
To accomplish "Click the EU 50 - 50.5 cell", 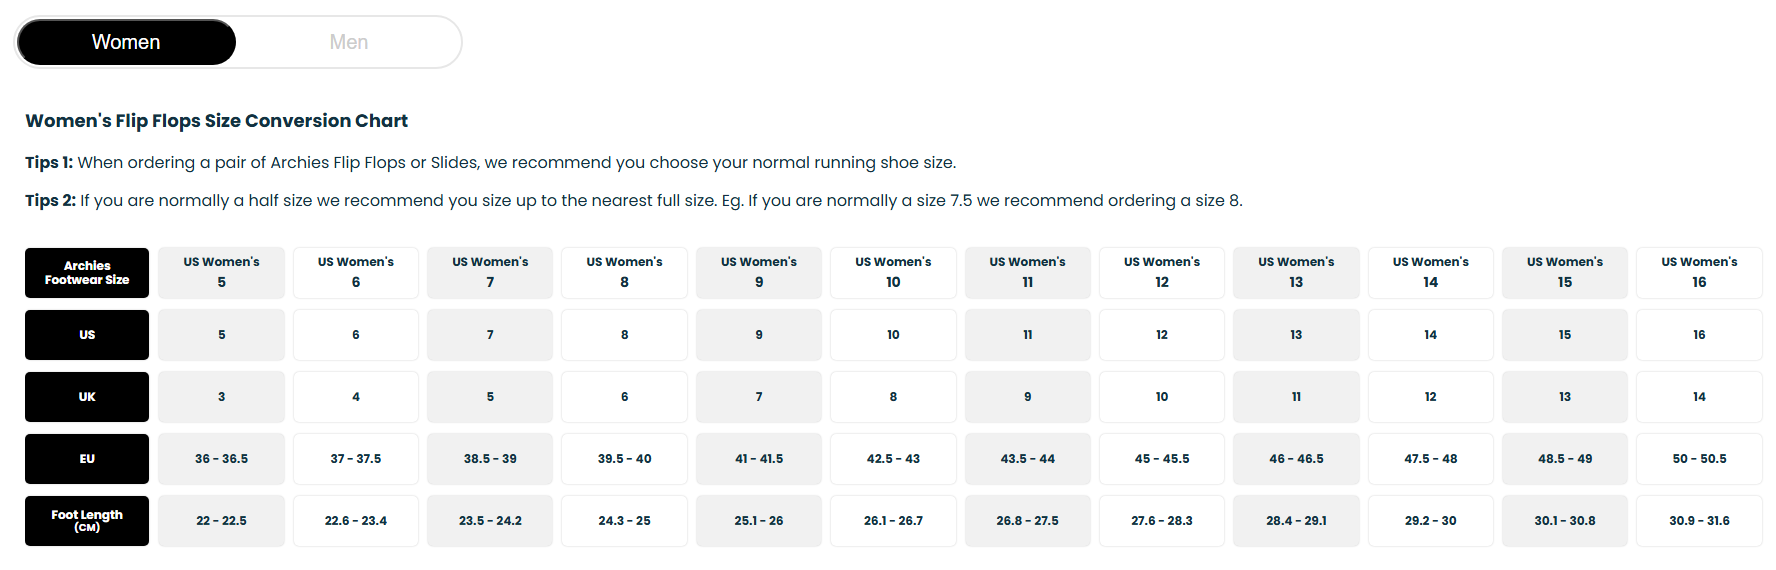I will (1699, 459).
